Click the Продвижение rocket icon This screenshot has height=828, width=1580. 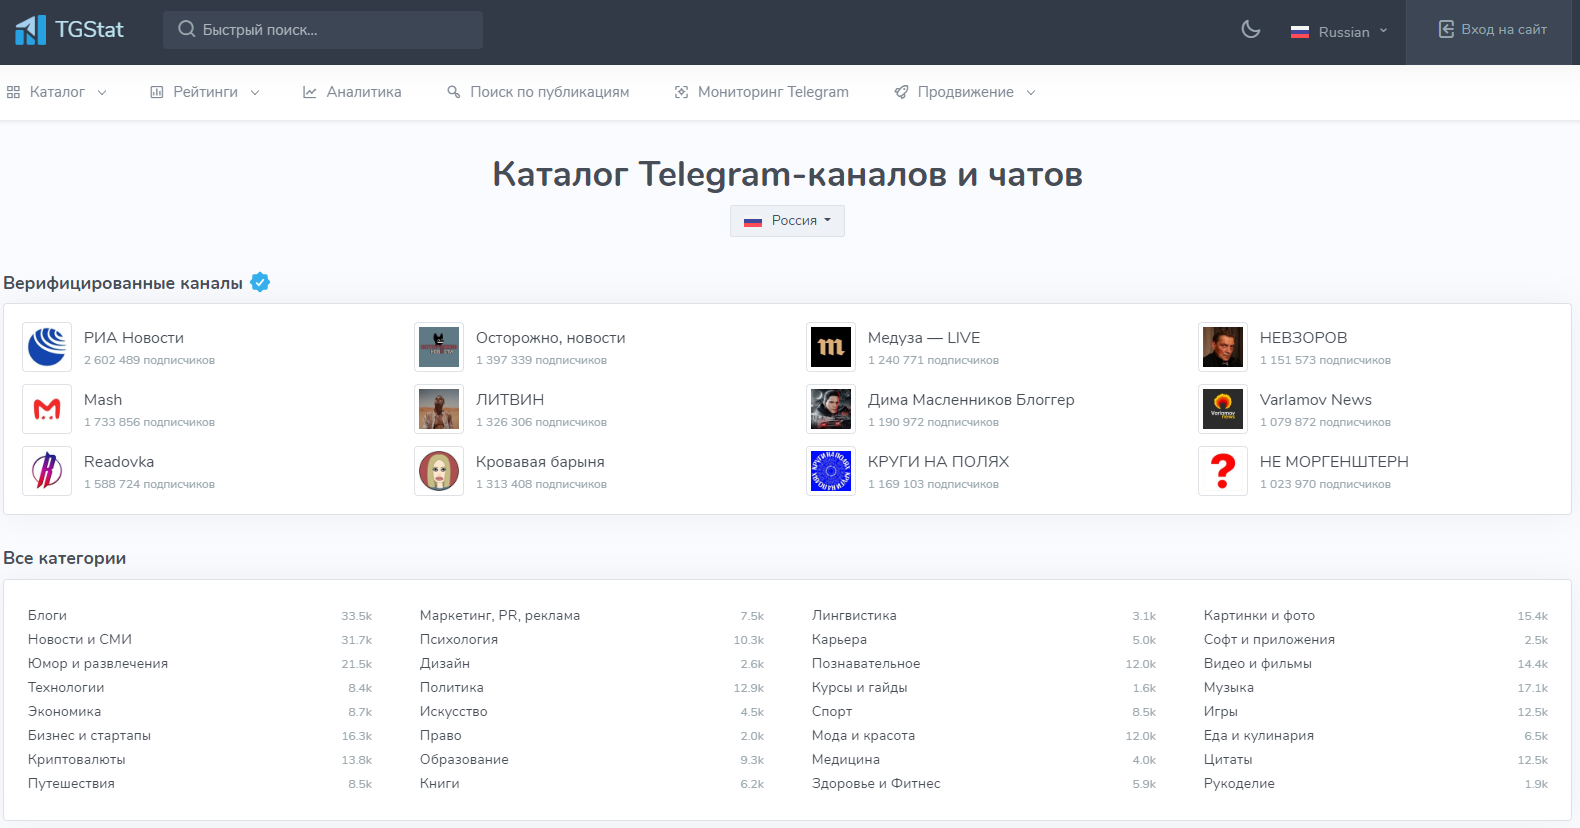pyautogui.click(x=901, y=92)
